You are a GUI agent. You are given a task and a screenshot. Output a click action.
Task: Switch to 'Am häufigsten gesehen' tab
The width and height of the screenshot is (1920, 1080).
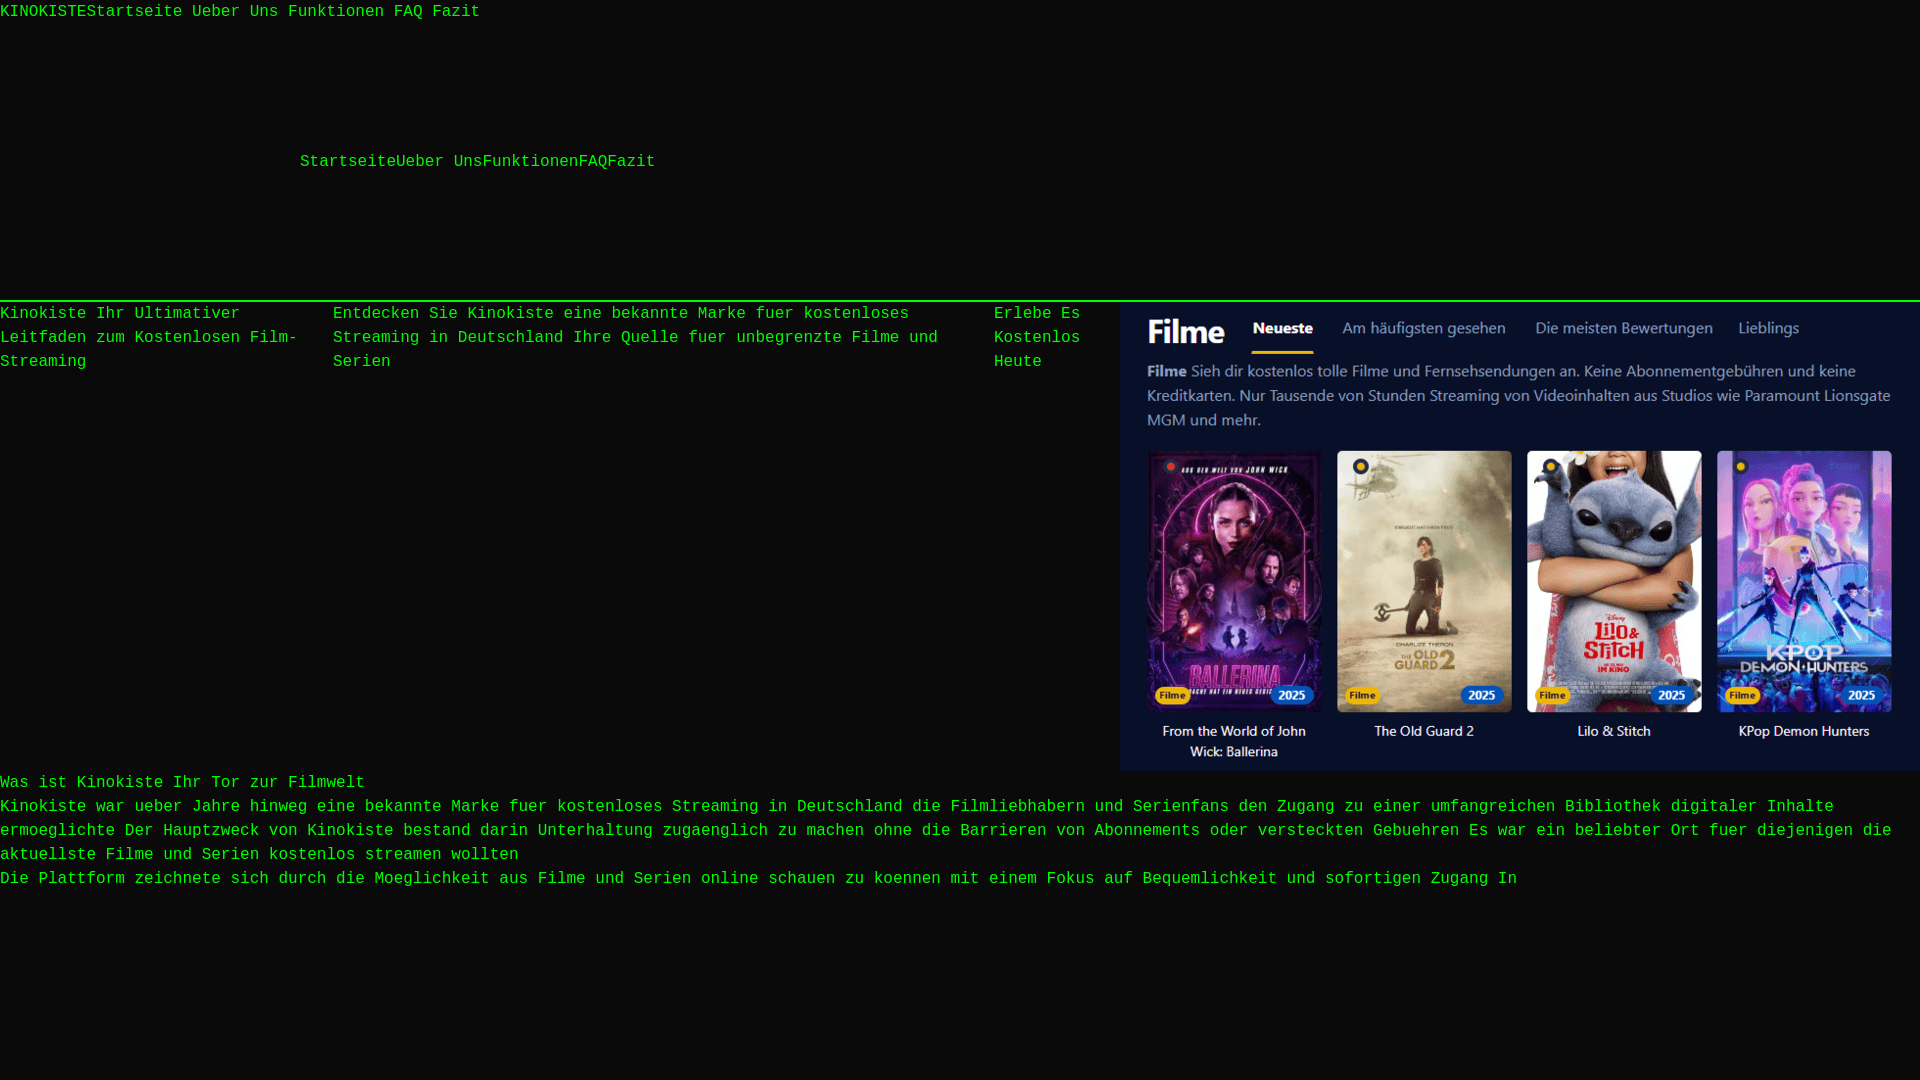[1423, 329]
